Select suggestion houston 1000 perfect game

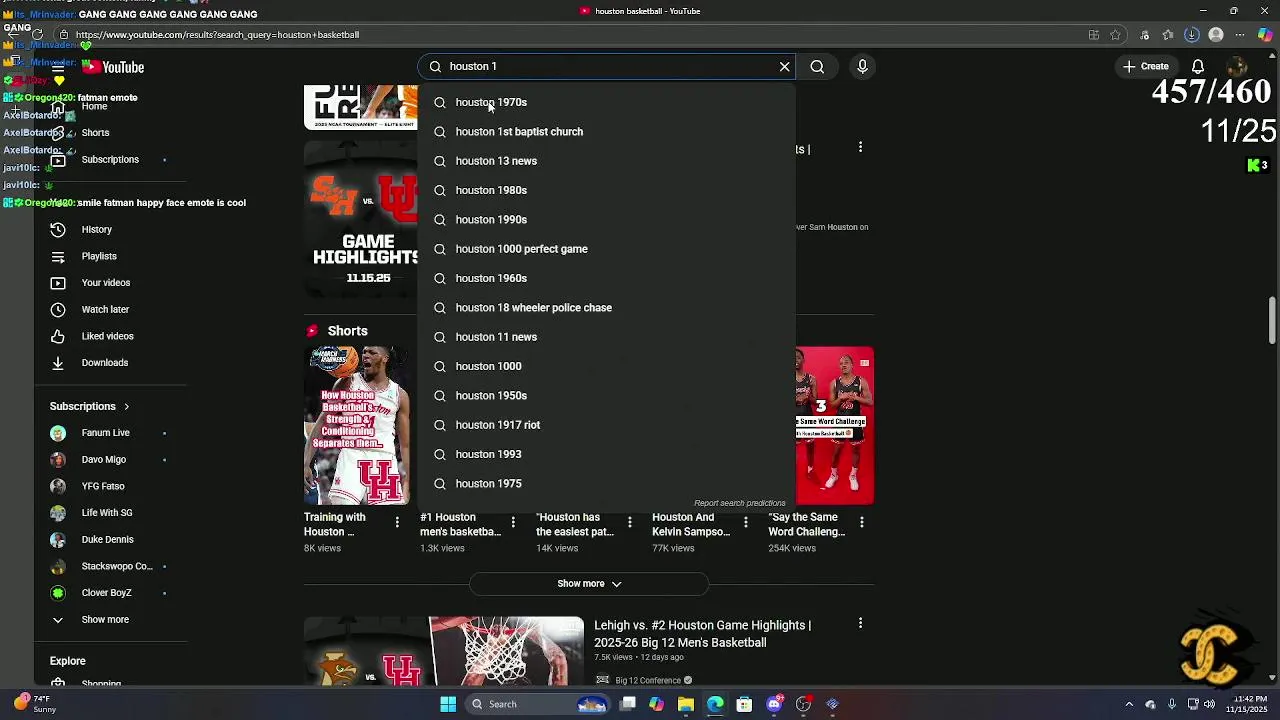tap(606, 249)
